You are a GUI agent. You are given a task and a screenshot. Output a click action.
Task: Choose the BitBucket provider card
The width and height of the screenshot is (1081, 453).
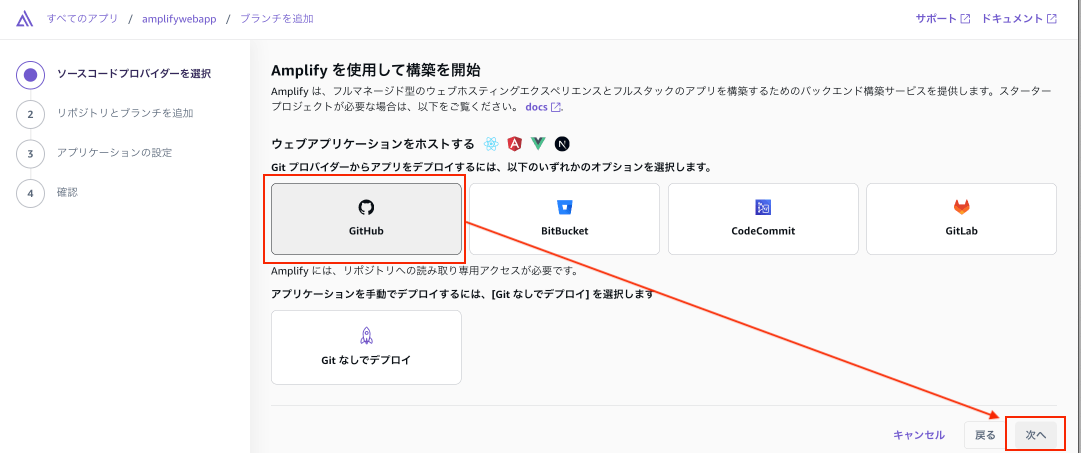click(565, 219)
